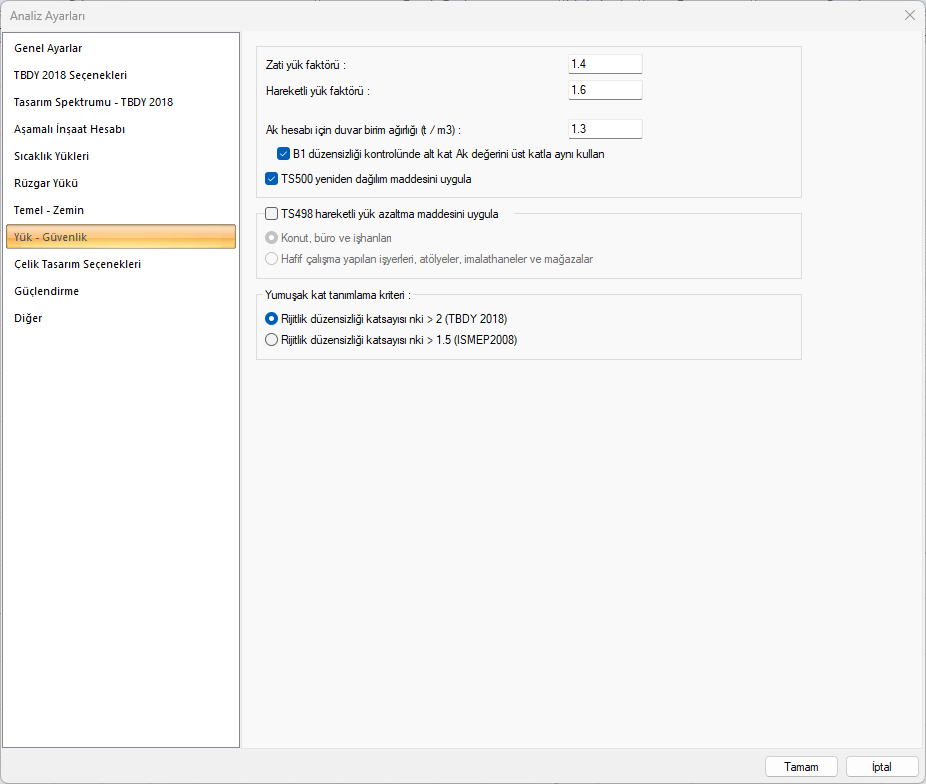This screenshot has width=926, height=784.
Task: Click the Zati yük faktörü field
Action: (x=605, y=64)
